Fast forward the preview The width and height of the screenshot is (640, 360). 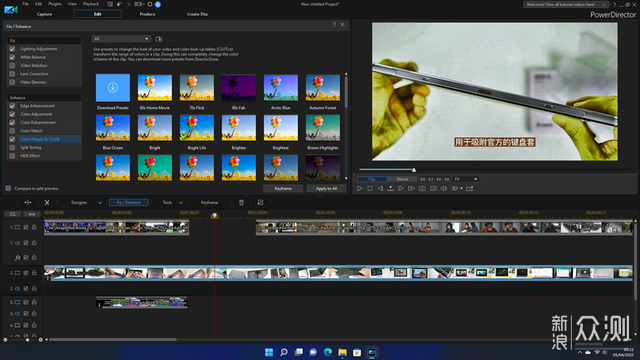(411, 189)
